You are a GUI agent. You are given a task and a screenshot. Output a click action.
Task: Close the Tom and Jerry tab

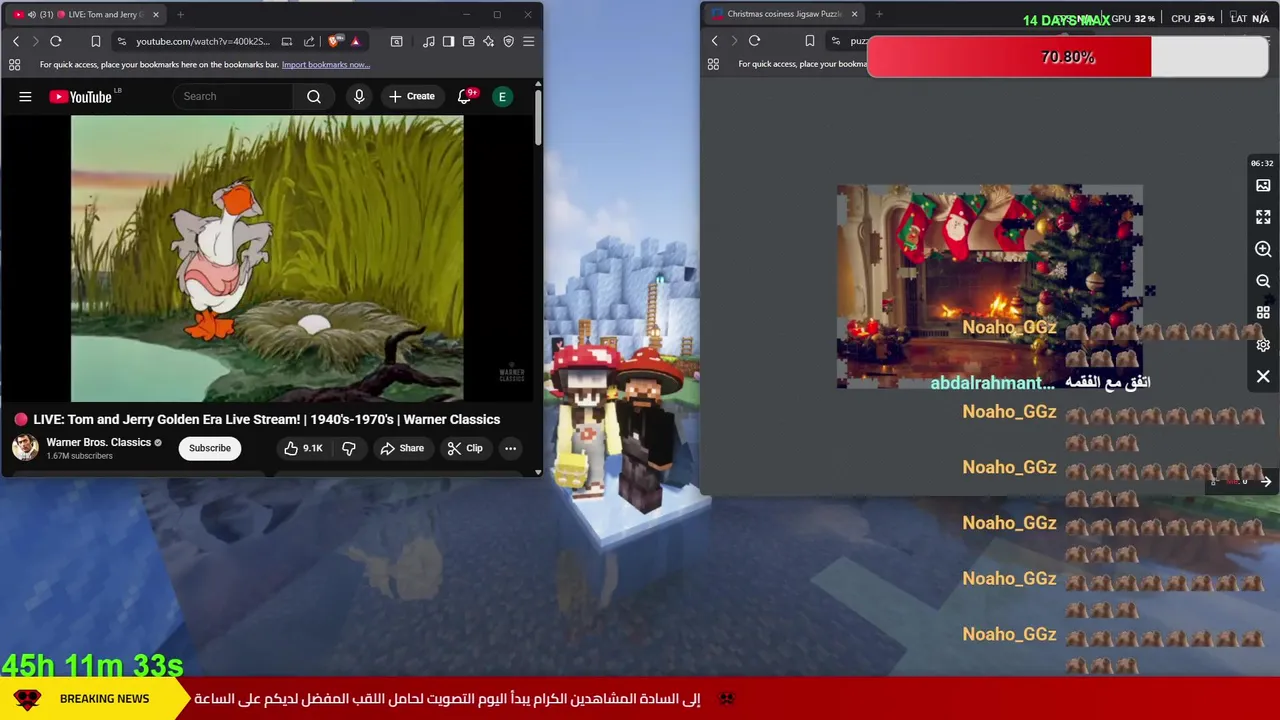(156, 15)
